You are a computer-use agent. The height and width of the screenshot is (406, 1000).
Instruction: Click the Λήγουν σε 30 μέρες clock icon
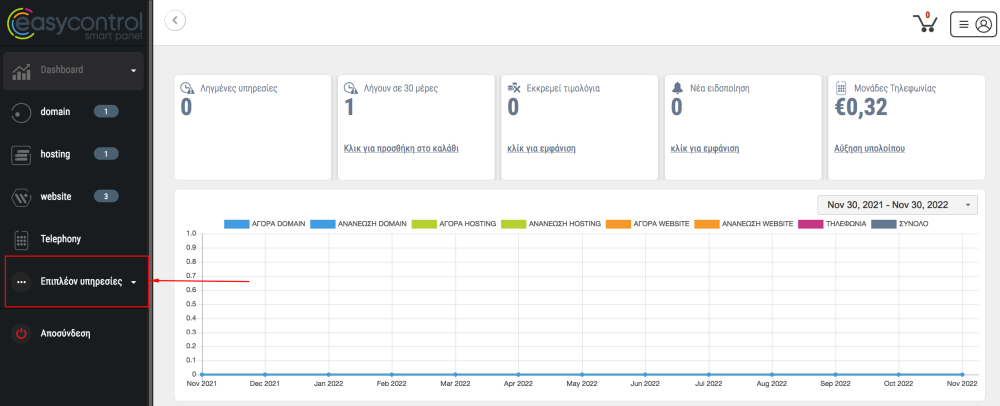(x=351, y=89)
